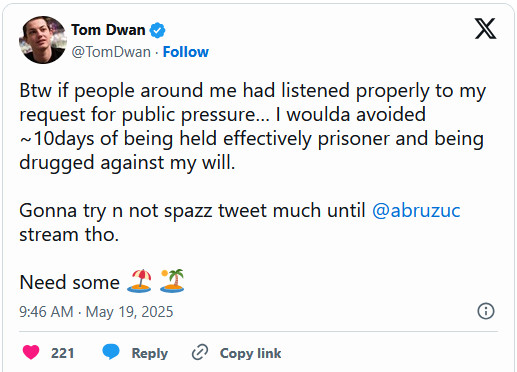Image resolution: width=517 pixels, height=372 pixels.
Task: Click the blue verified badge
Action: click(157, 30)
